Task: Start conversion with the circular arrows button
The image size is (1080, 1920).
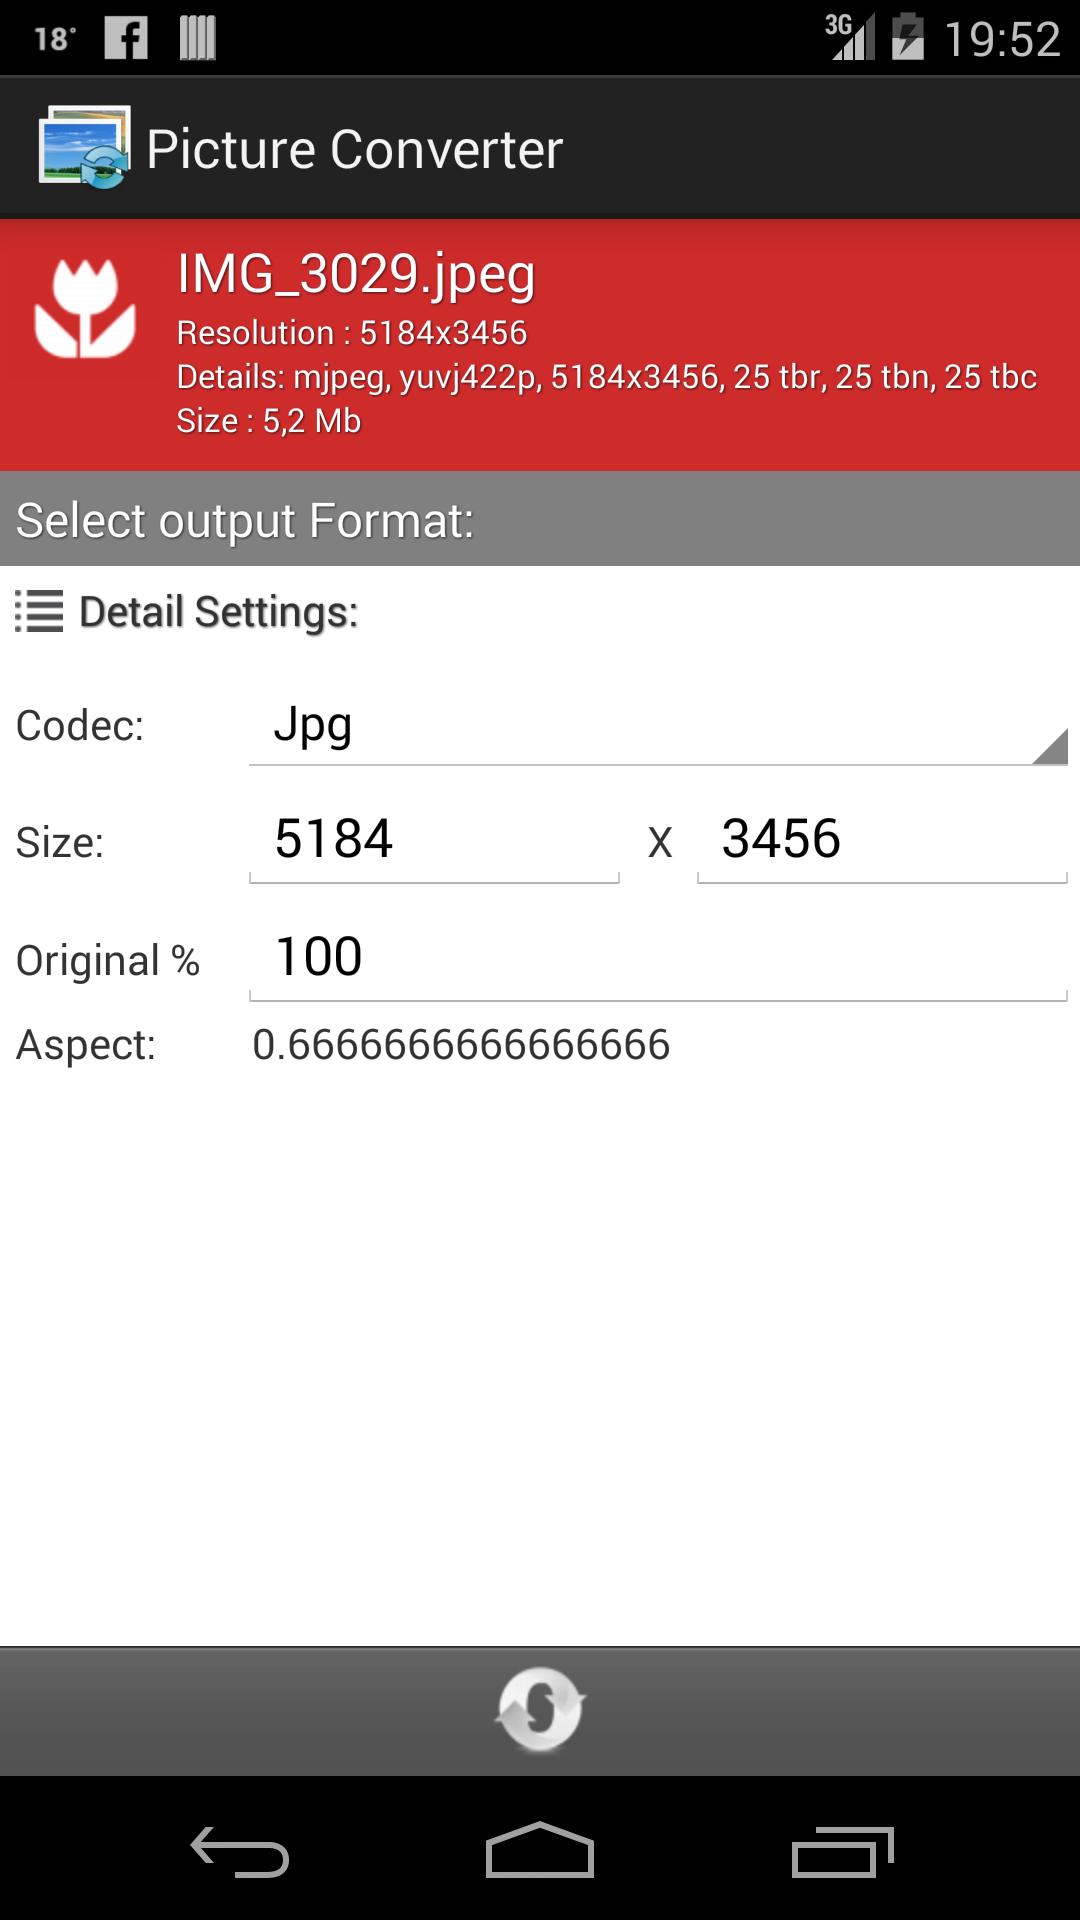Action: [x=540, y=1709]
